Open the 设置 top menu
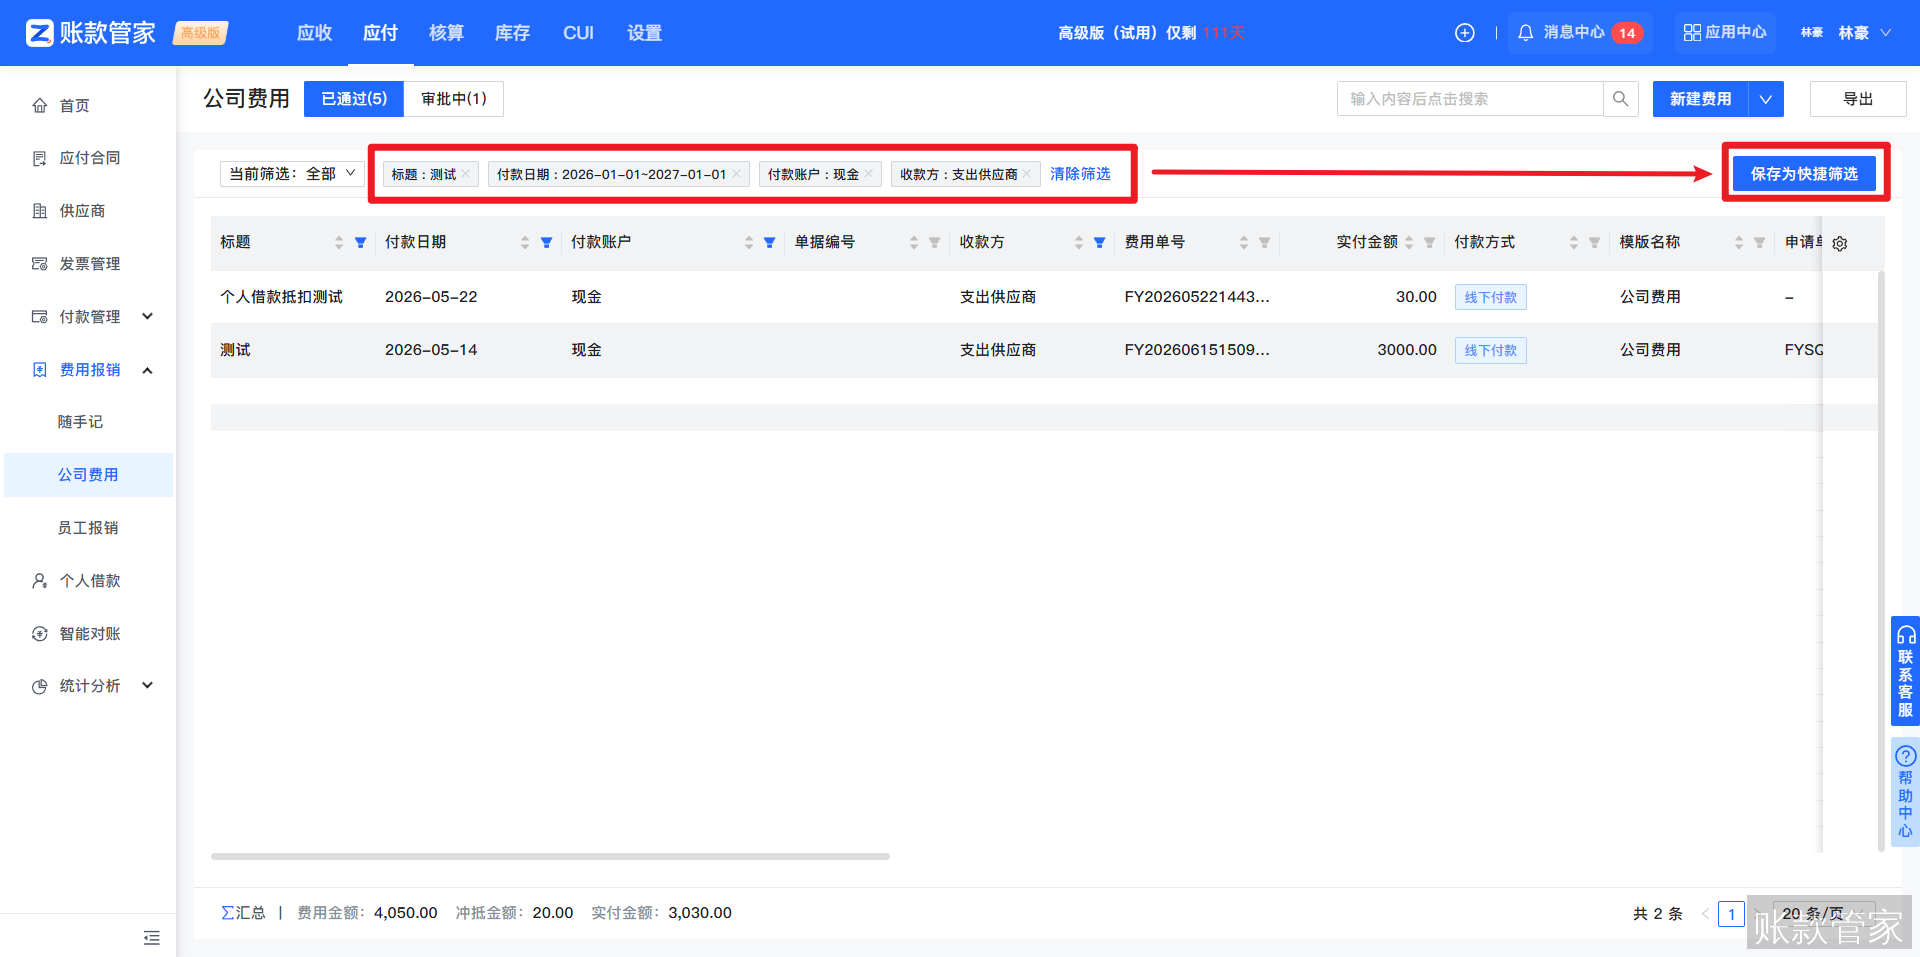The height and width of the screenshot is (957, 1920). [644, 33]
